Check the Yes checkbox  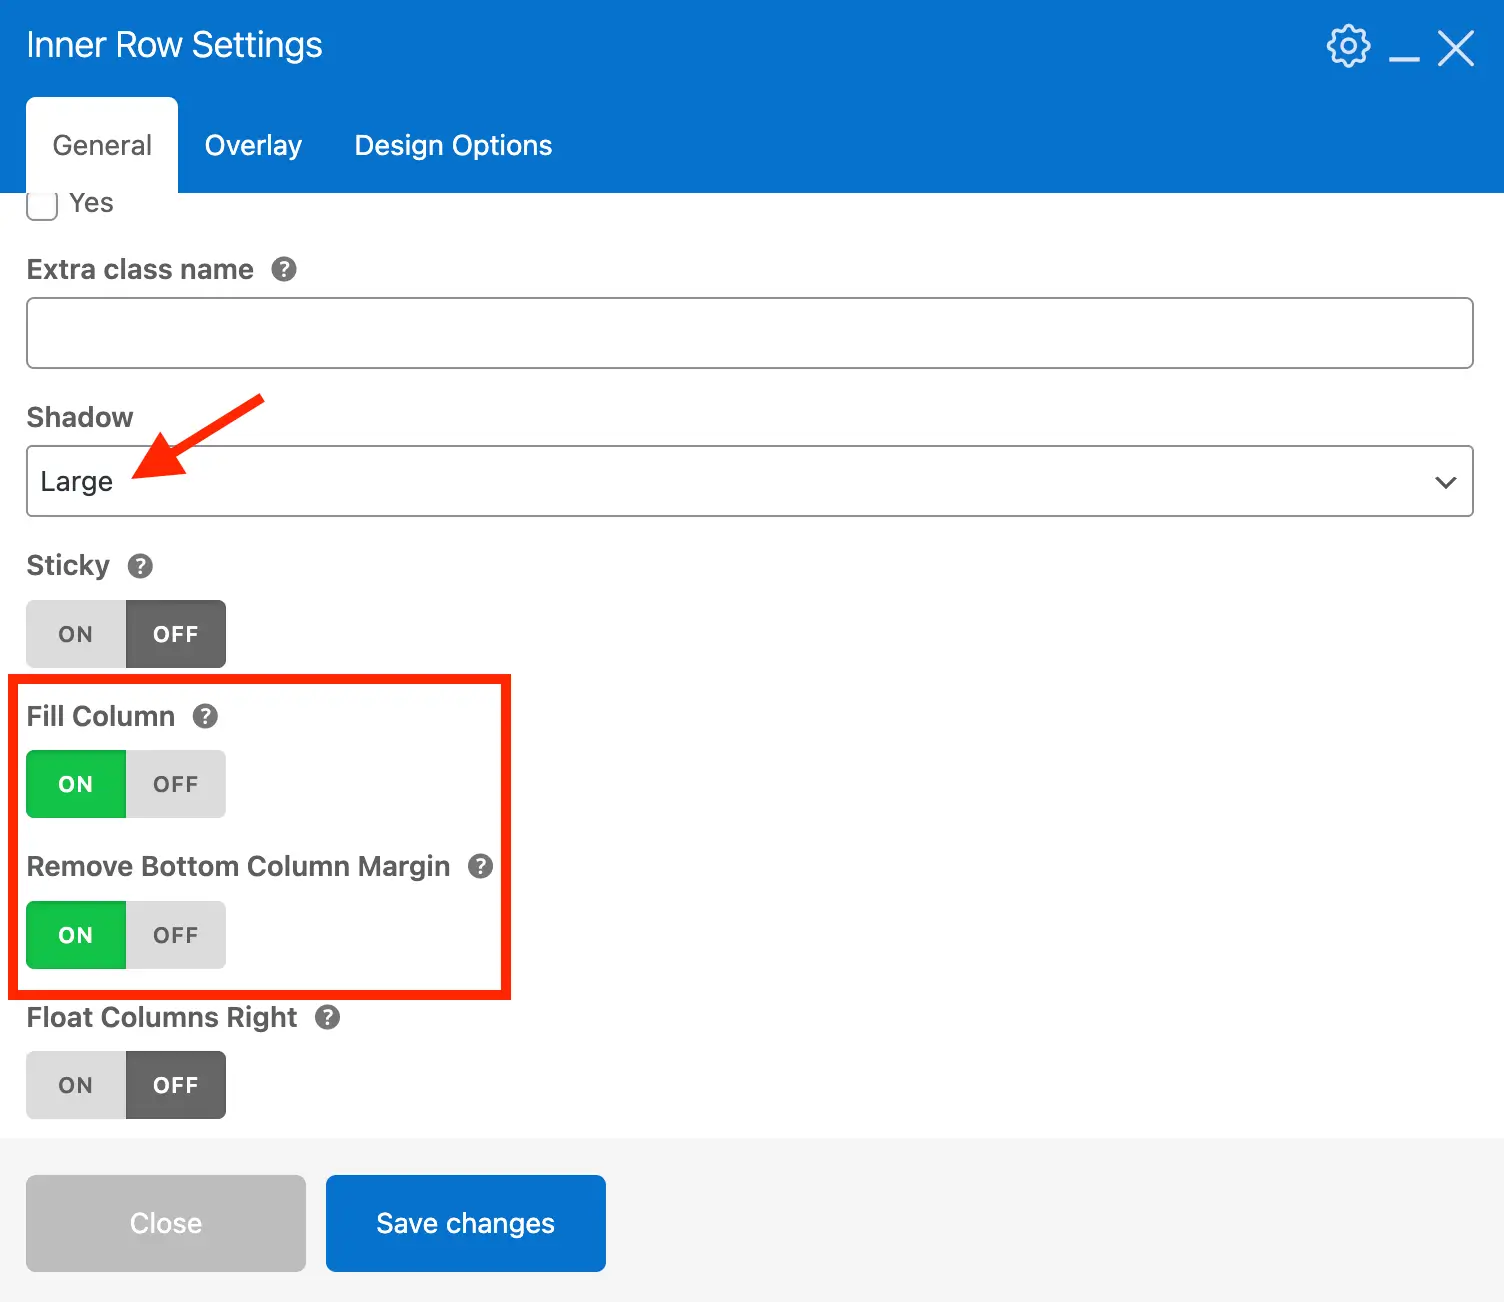pos(41,205)
